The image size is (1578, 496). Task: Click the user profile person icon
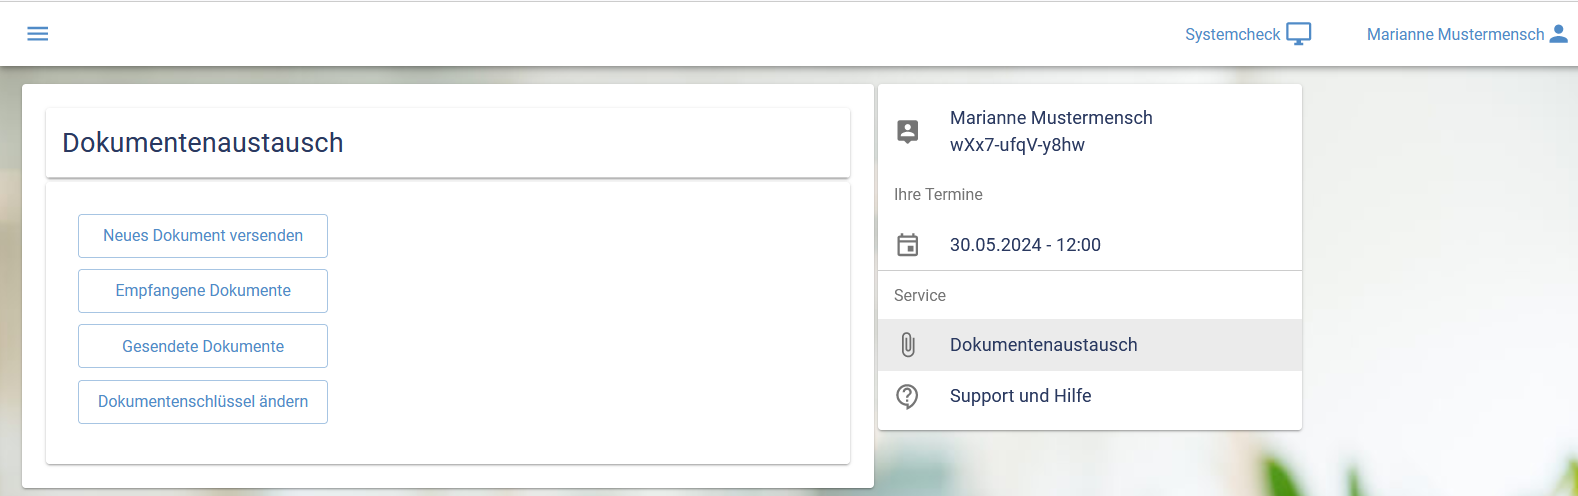pyautogui.click(x=1558, y=34)
